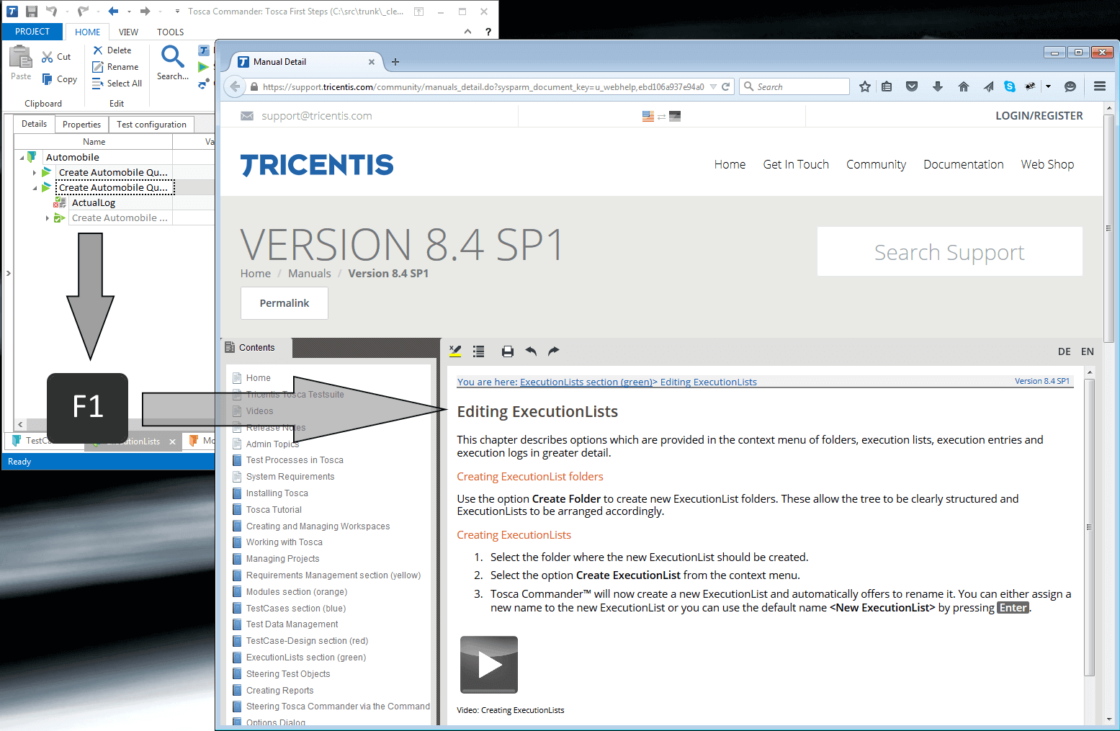Open Community in the Tricentis site navigation
This screenshot has height=731, width=1120.
pos(876,164)
